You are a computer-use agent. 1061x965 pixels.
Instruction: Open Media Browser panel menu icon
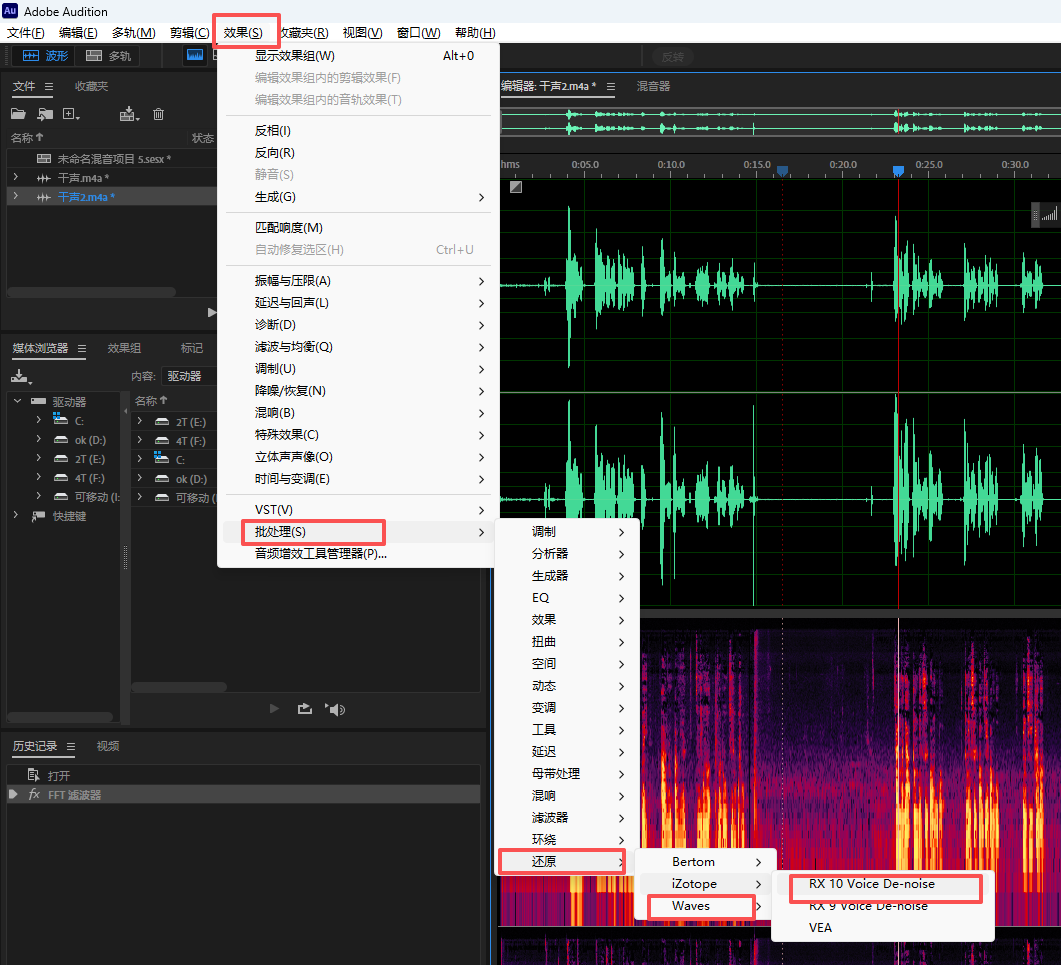point(82,349)
